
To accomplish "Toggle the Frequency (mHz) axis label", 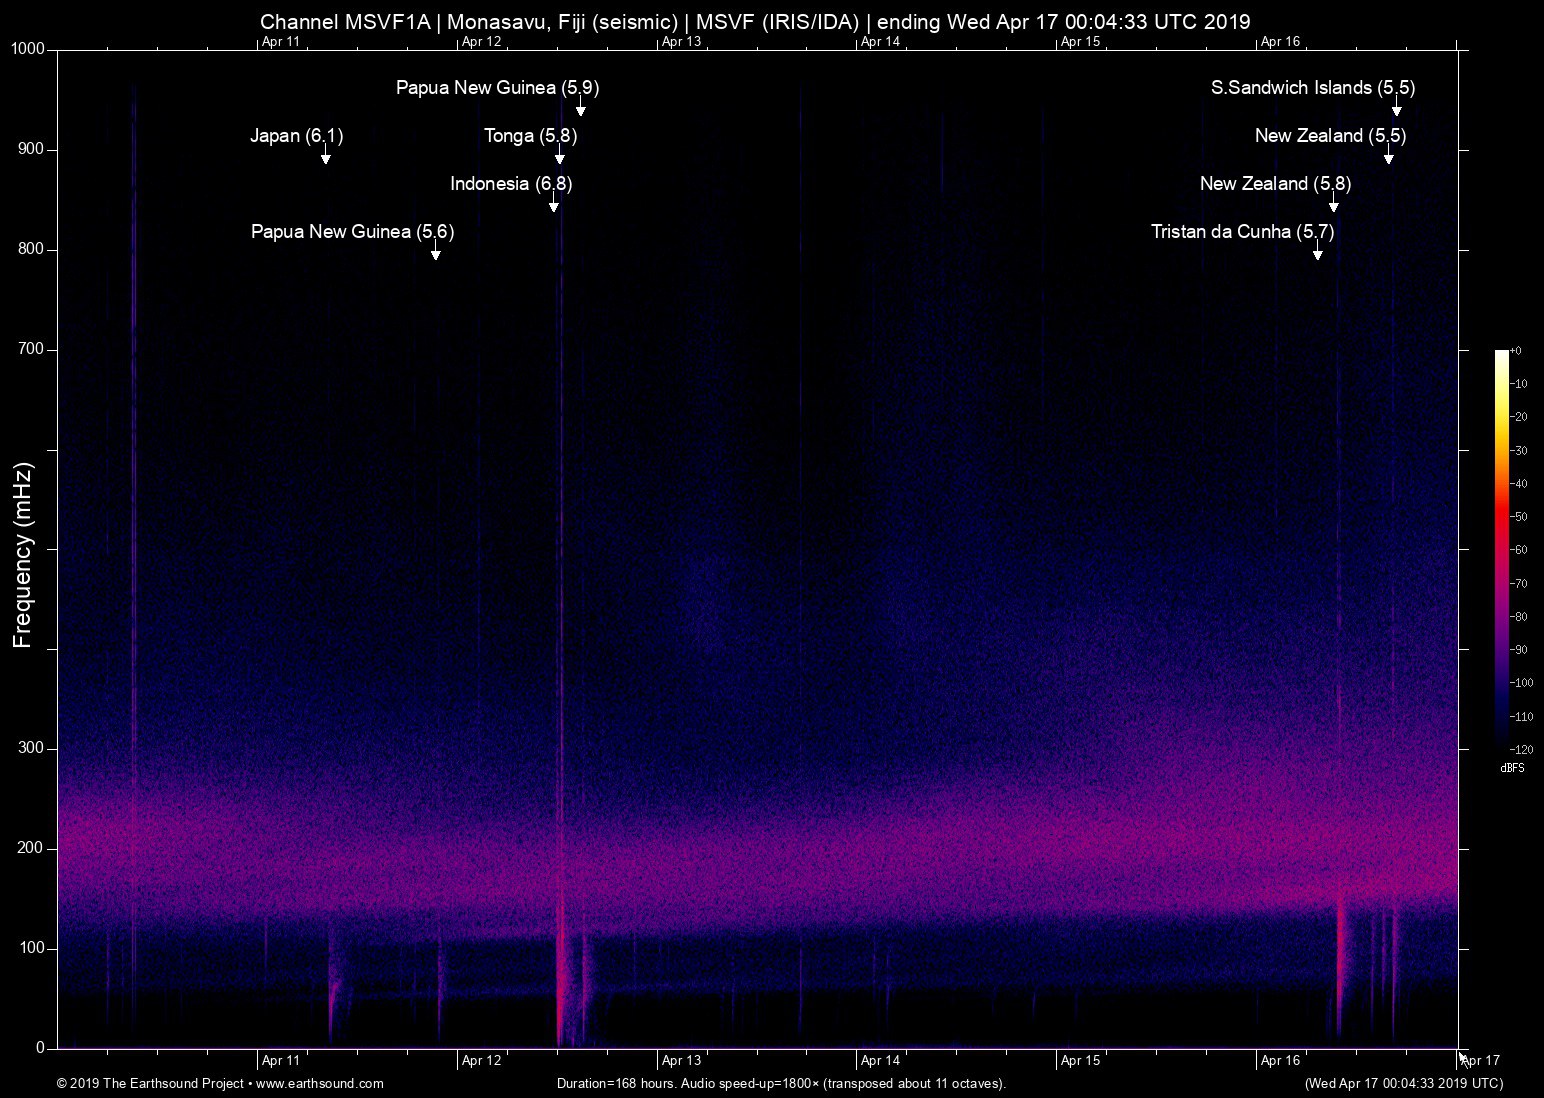I will (x=22, y=554).
